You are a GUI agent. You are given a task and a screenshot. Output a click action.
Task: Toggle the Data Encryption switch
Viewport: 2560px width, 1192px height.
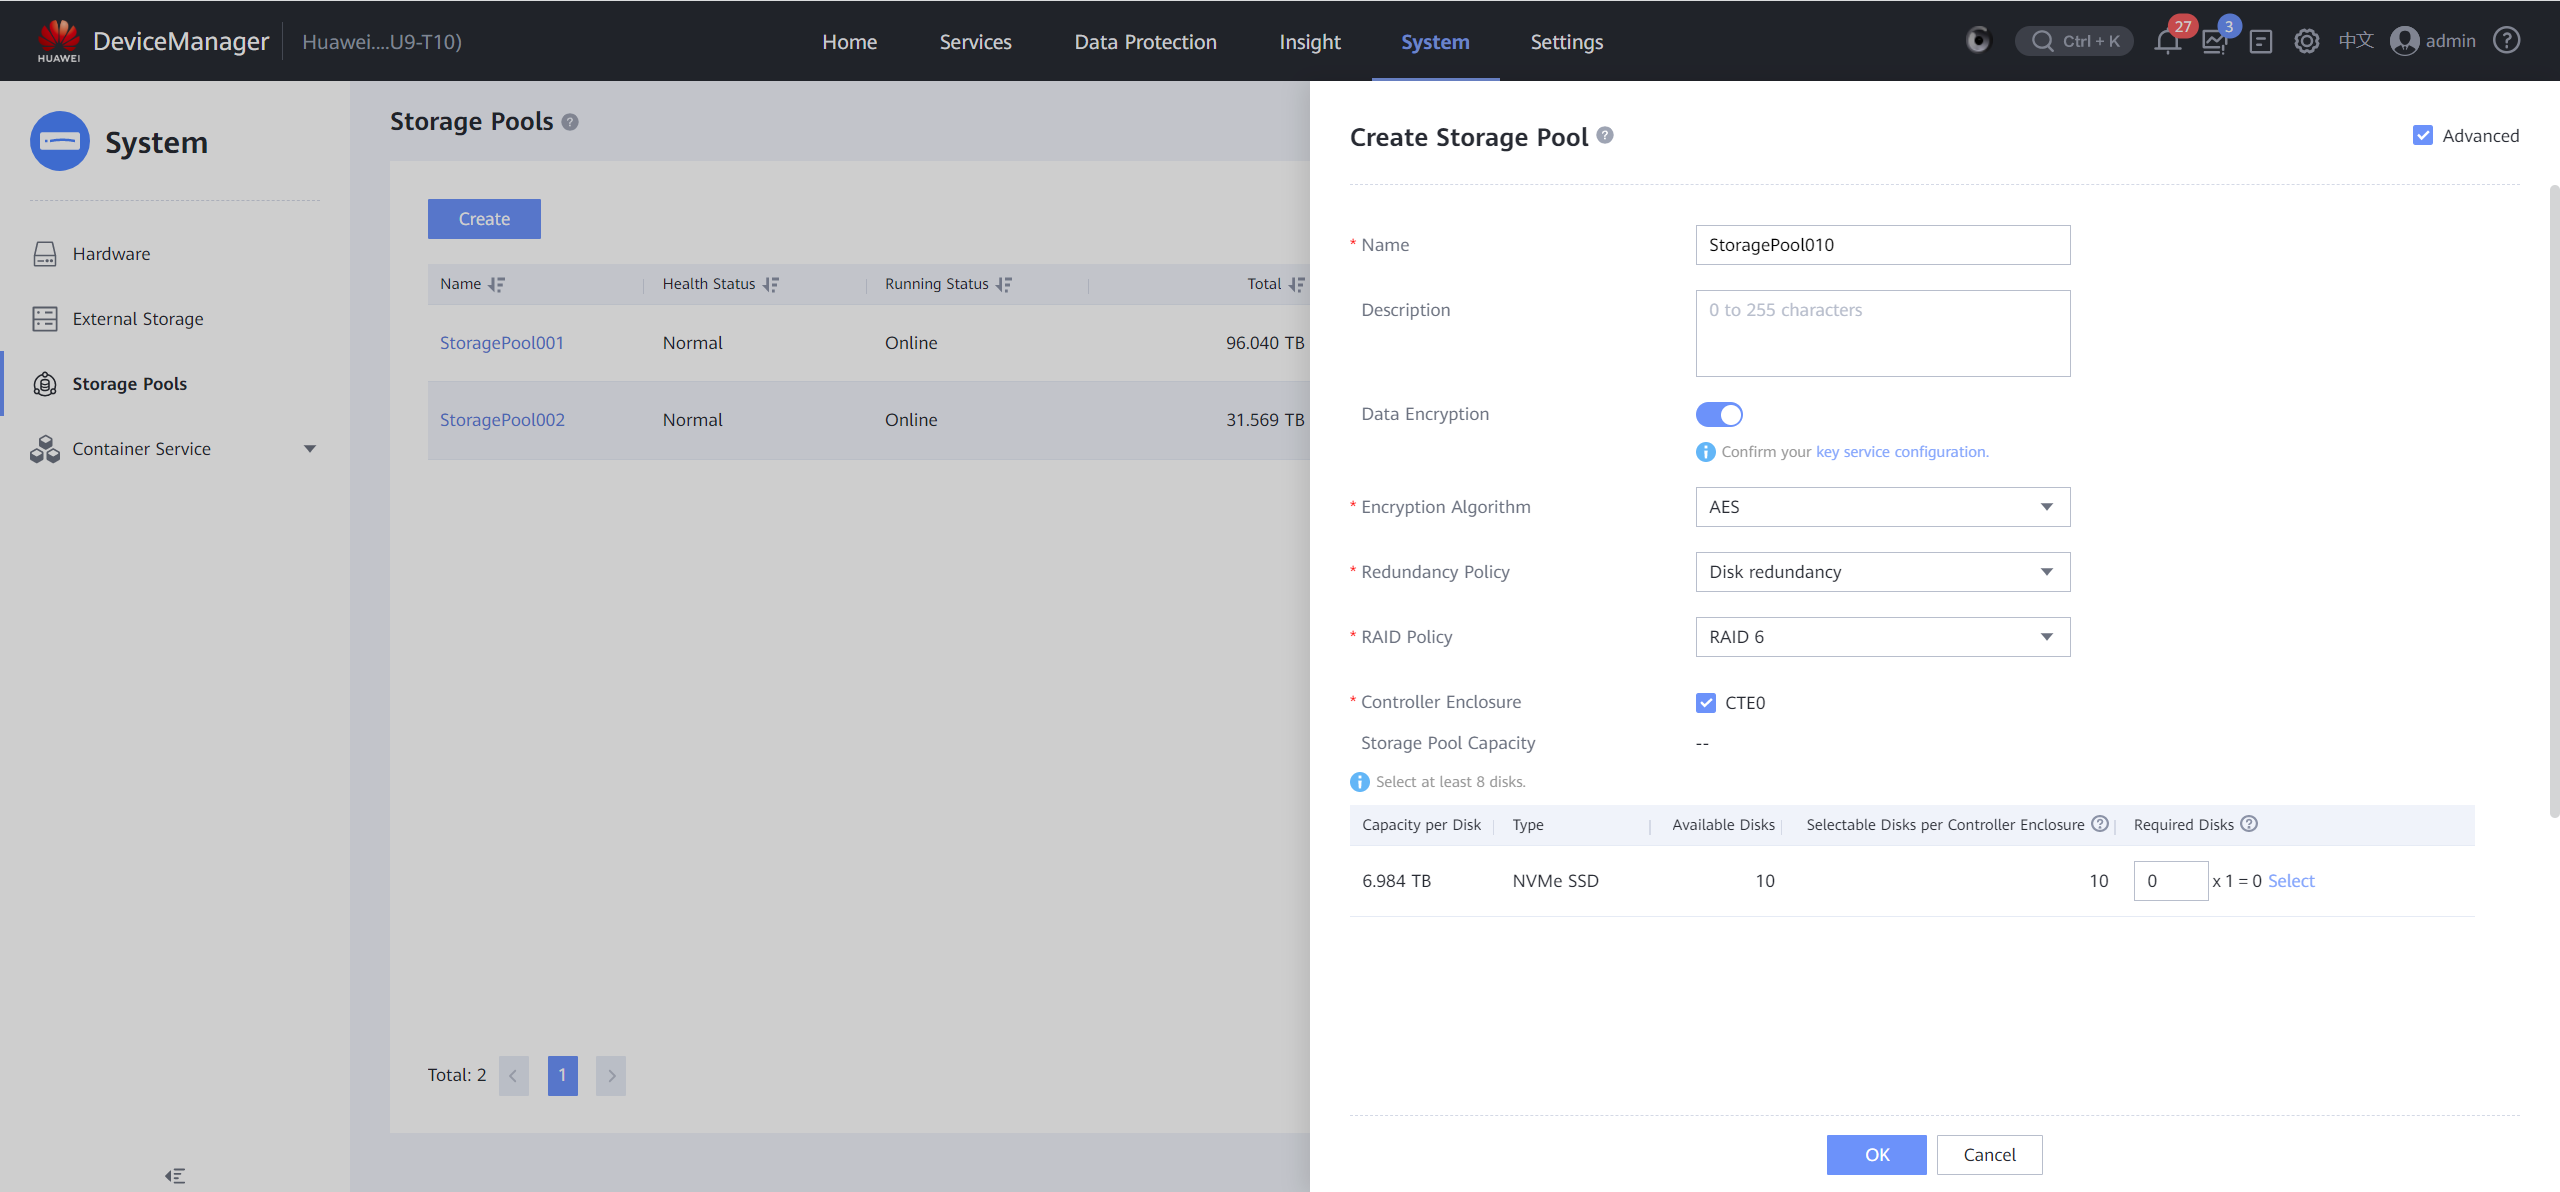tap(1719, 414)
